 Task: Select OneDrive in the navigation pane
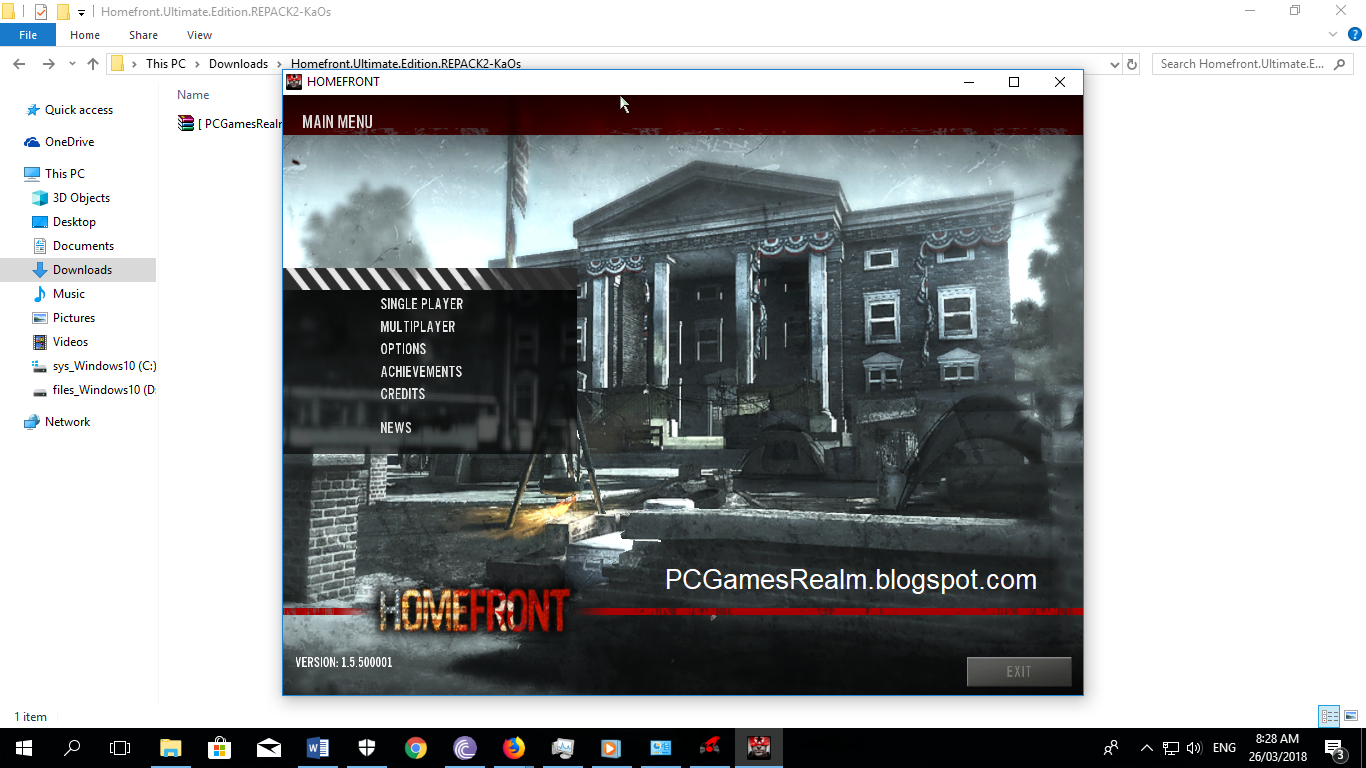(69, 142)
